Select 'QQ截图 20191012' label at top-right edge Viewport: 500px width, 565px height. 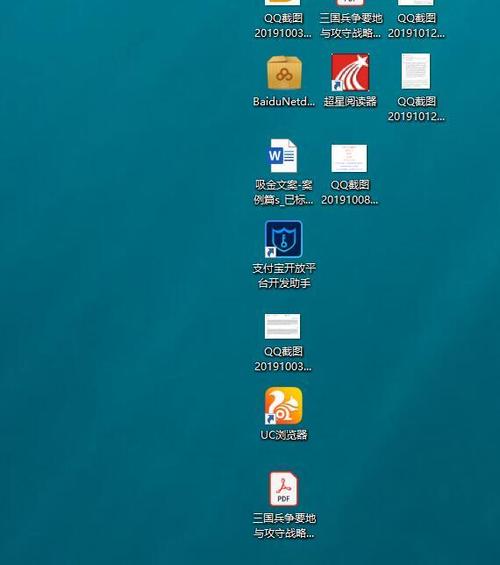point(416,26)
